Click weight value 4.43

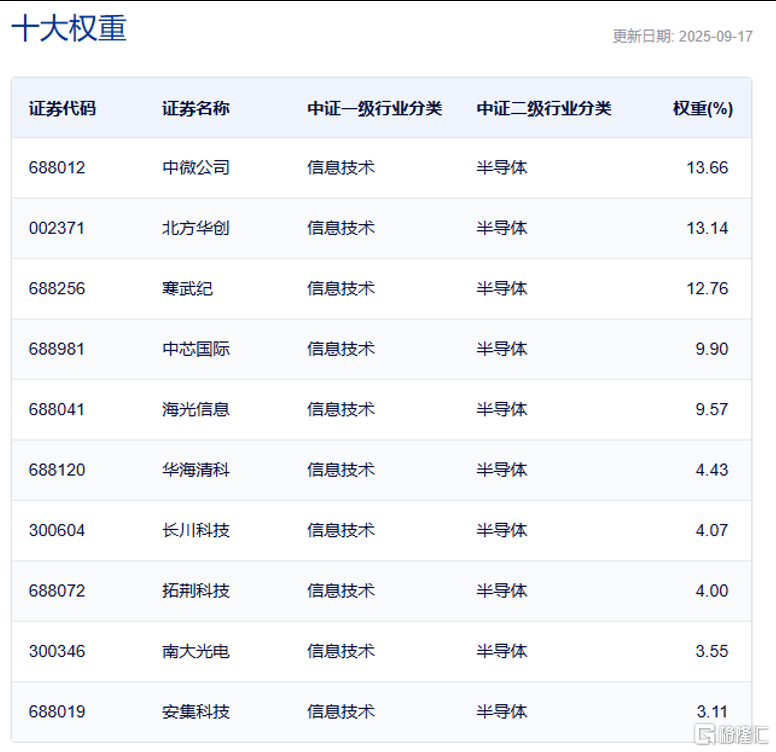[x=712, y=470]
